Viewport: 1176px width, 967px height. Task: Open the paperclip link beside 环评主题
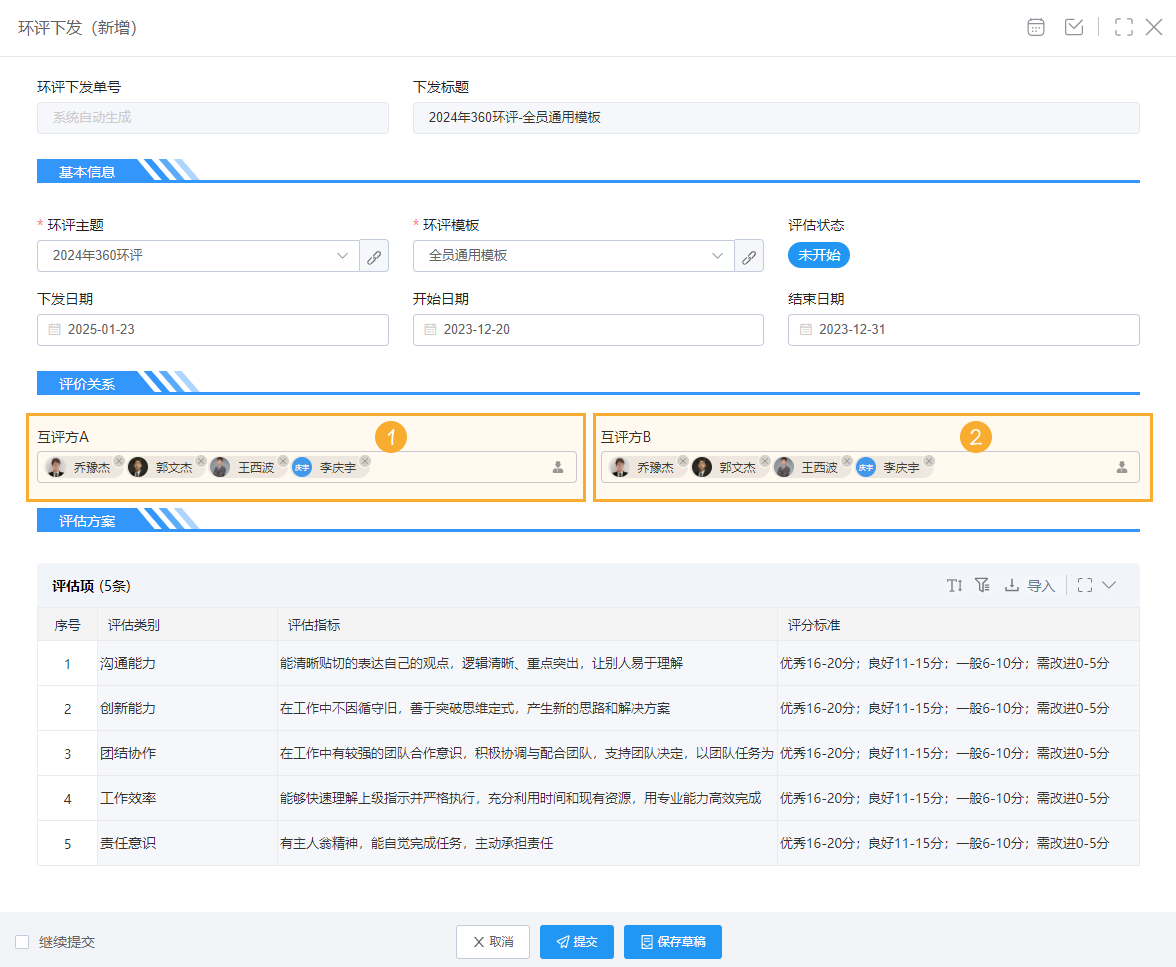(374, 255)
